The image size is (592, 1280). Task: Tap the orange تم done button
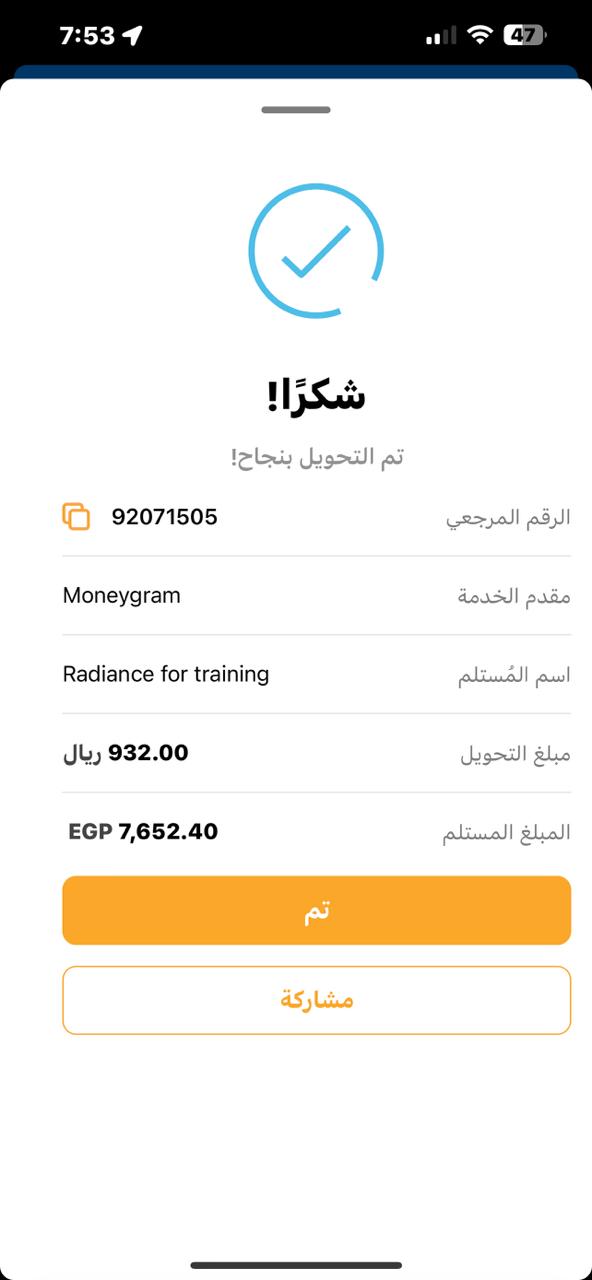316,911
